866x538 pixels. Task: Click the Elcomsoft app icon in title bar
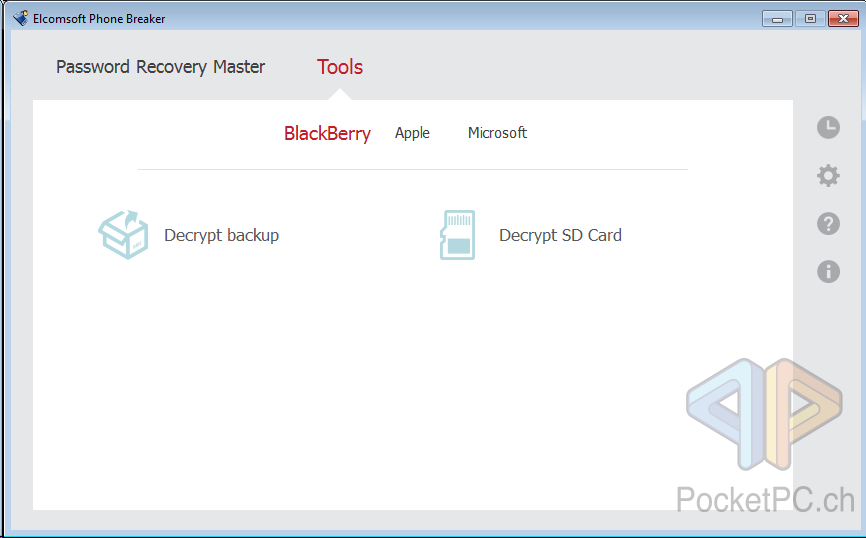pos(20,18)
